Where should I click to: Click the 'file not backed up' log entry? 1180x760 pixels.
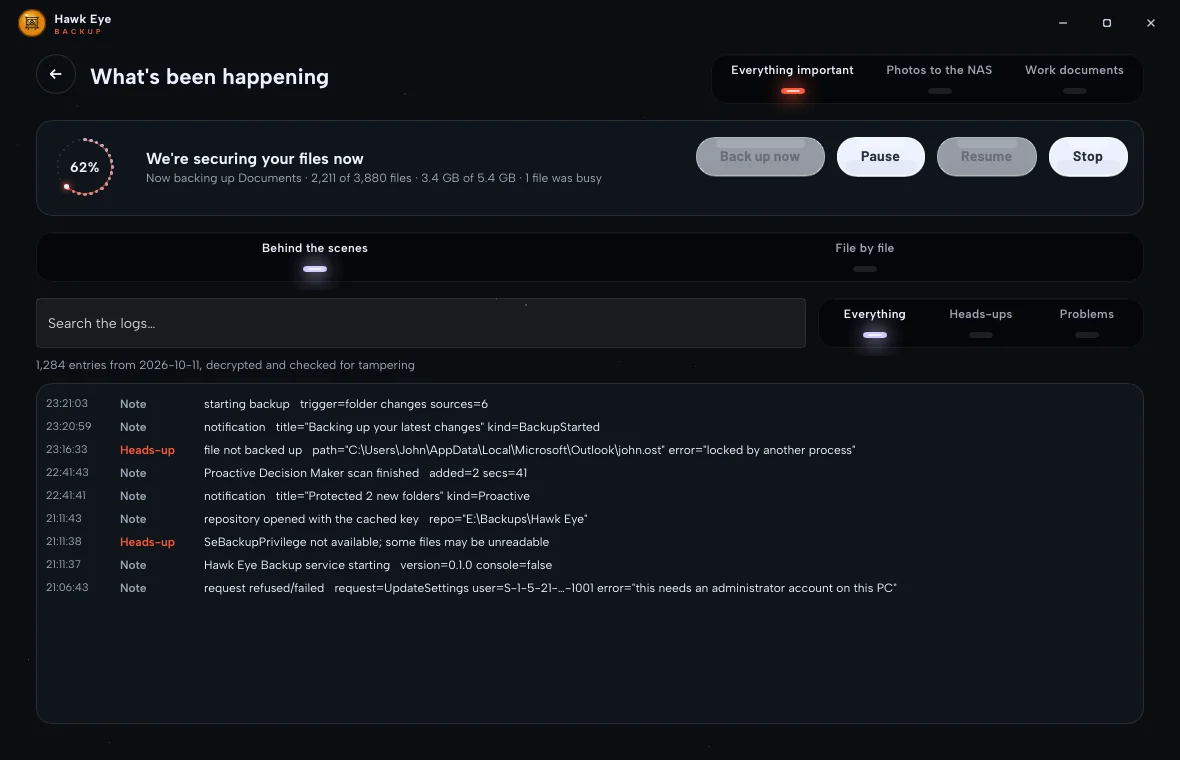[x=589, y=450]
